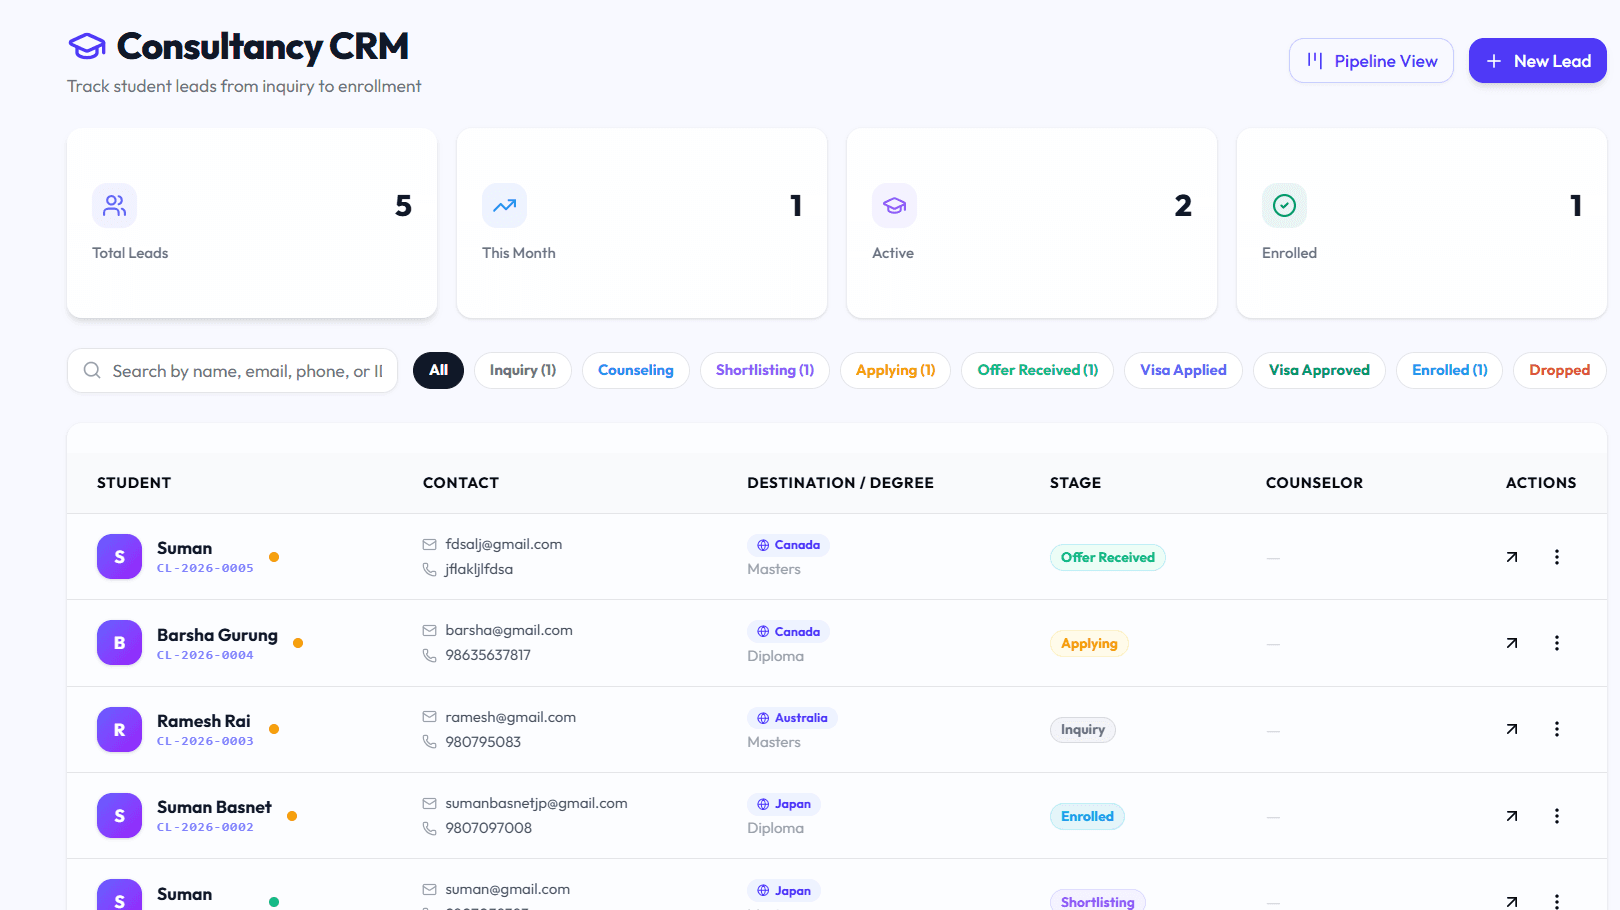Expand three-dot actions menu for Ramesh Rai
This screenshot has height=910, width=1620.
(x=1556, y=729)
